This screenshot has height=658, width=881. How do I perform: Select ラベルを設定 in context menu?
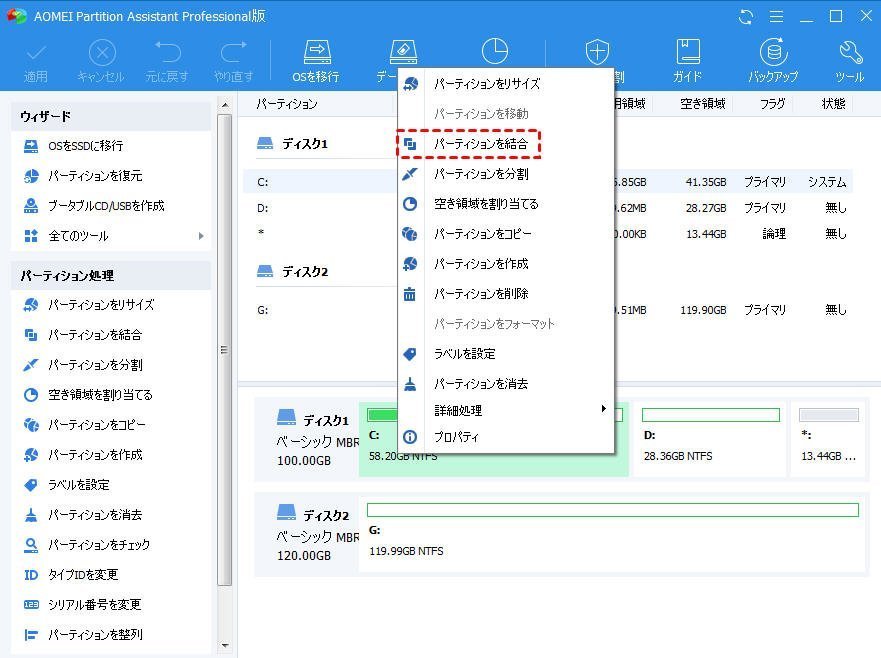point(505,353)
